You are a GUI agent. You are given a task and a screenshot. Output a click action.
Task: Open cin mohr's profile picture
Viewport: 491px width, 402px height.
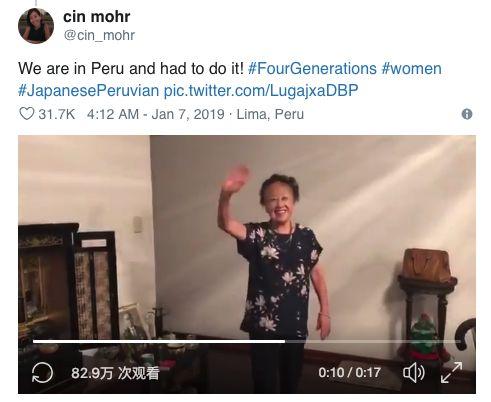pyautogui.click(x=36, y=26)
